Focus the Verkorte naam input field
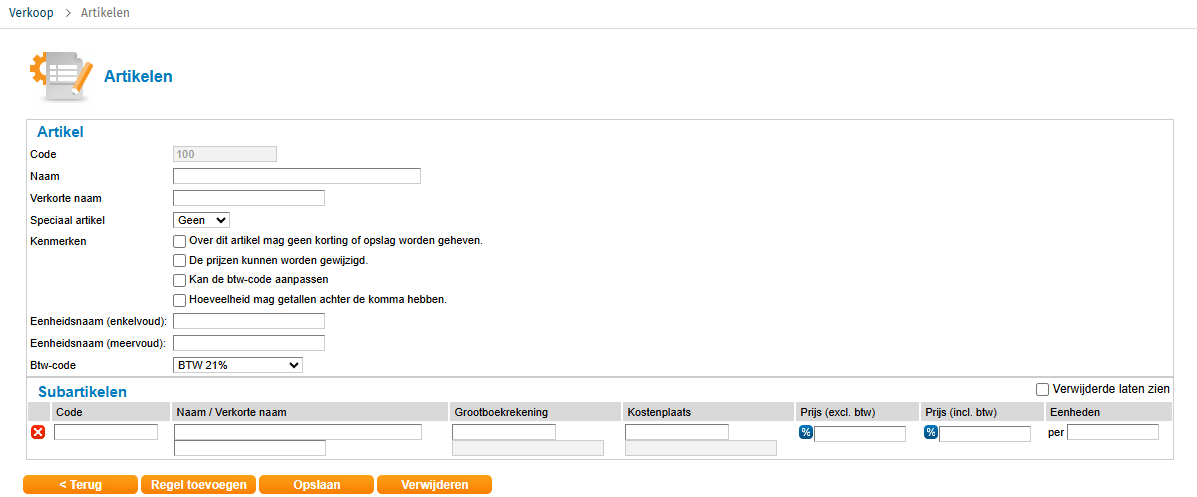 (249, 198)
